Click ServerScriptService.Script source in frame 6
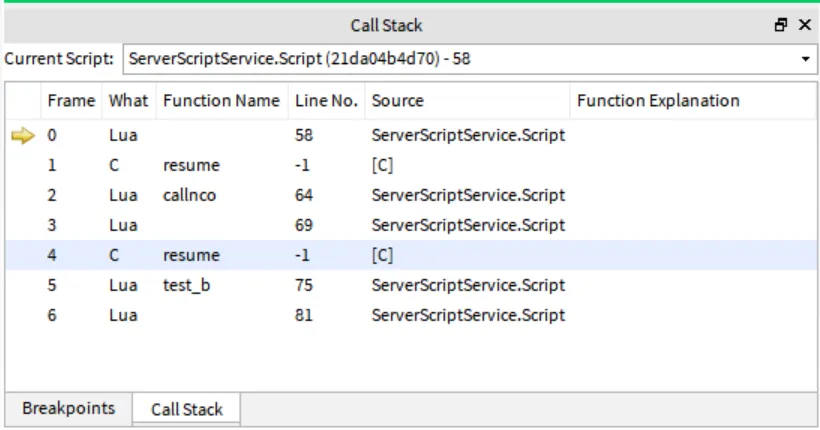The height and width of the screenshot is (430, 820). (469, 315)
